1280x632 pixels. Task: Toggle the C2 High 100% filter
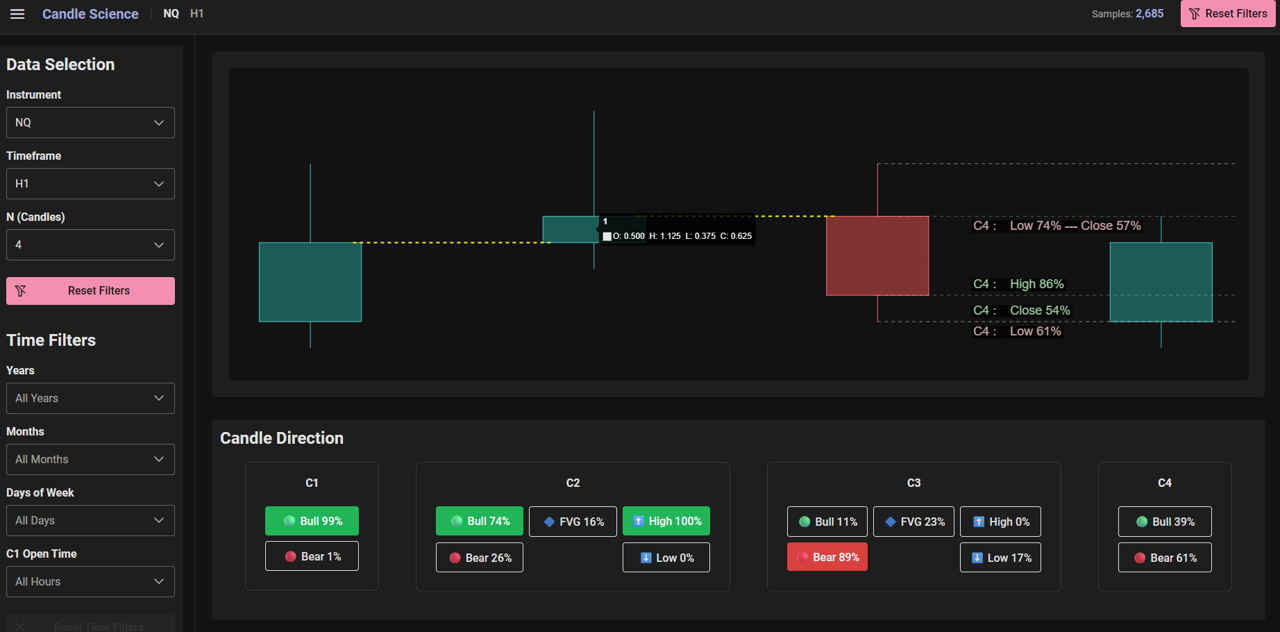tap(666, 521)
